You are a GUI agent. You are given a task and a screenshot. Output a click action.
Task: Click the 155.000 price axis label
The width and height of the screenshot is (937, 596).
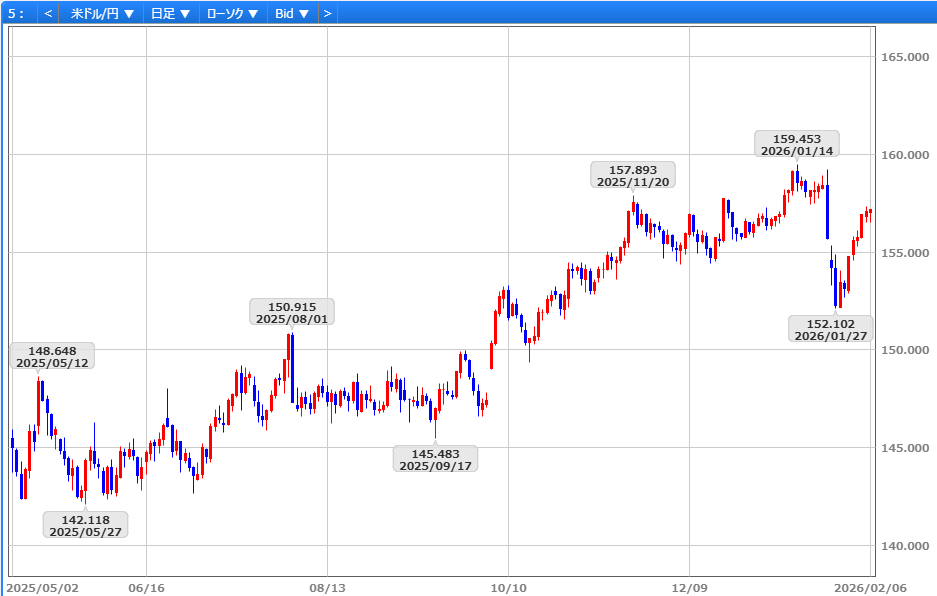click(x=904, y=253)
